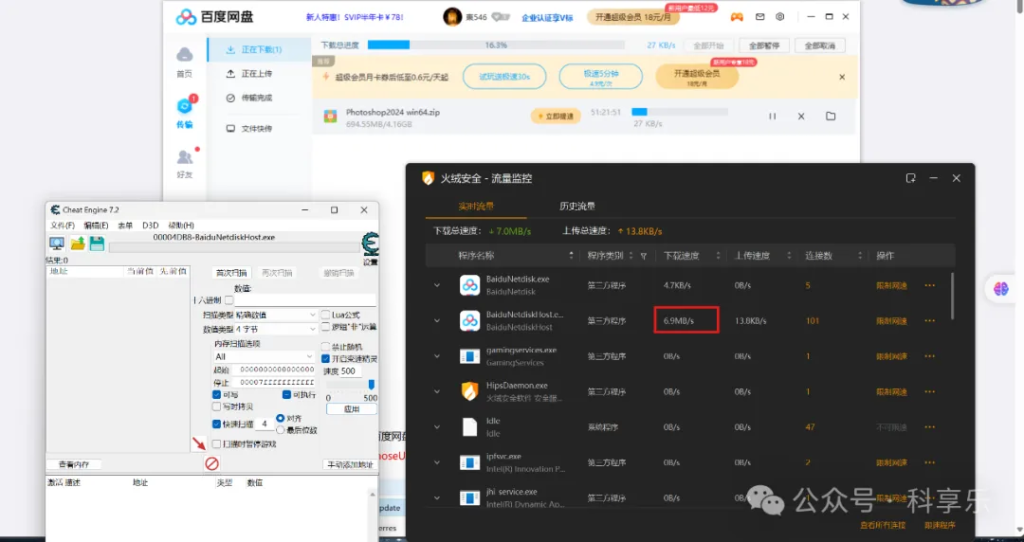Viewport: 1024px width, 542px height.
Task: Open the settings gear icon in Baidu Netdisk header
Action: pyautogui.click(x=780, y=17)
